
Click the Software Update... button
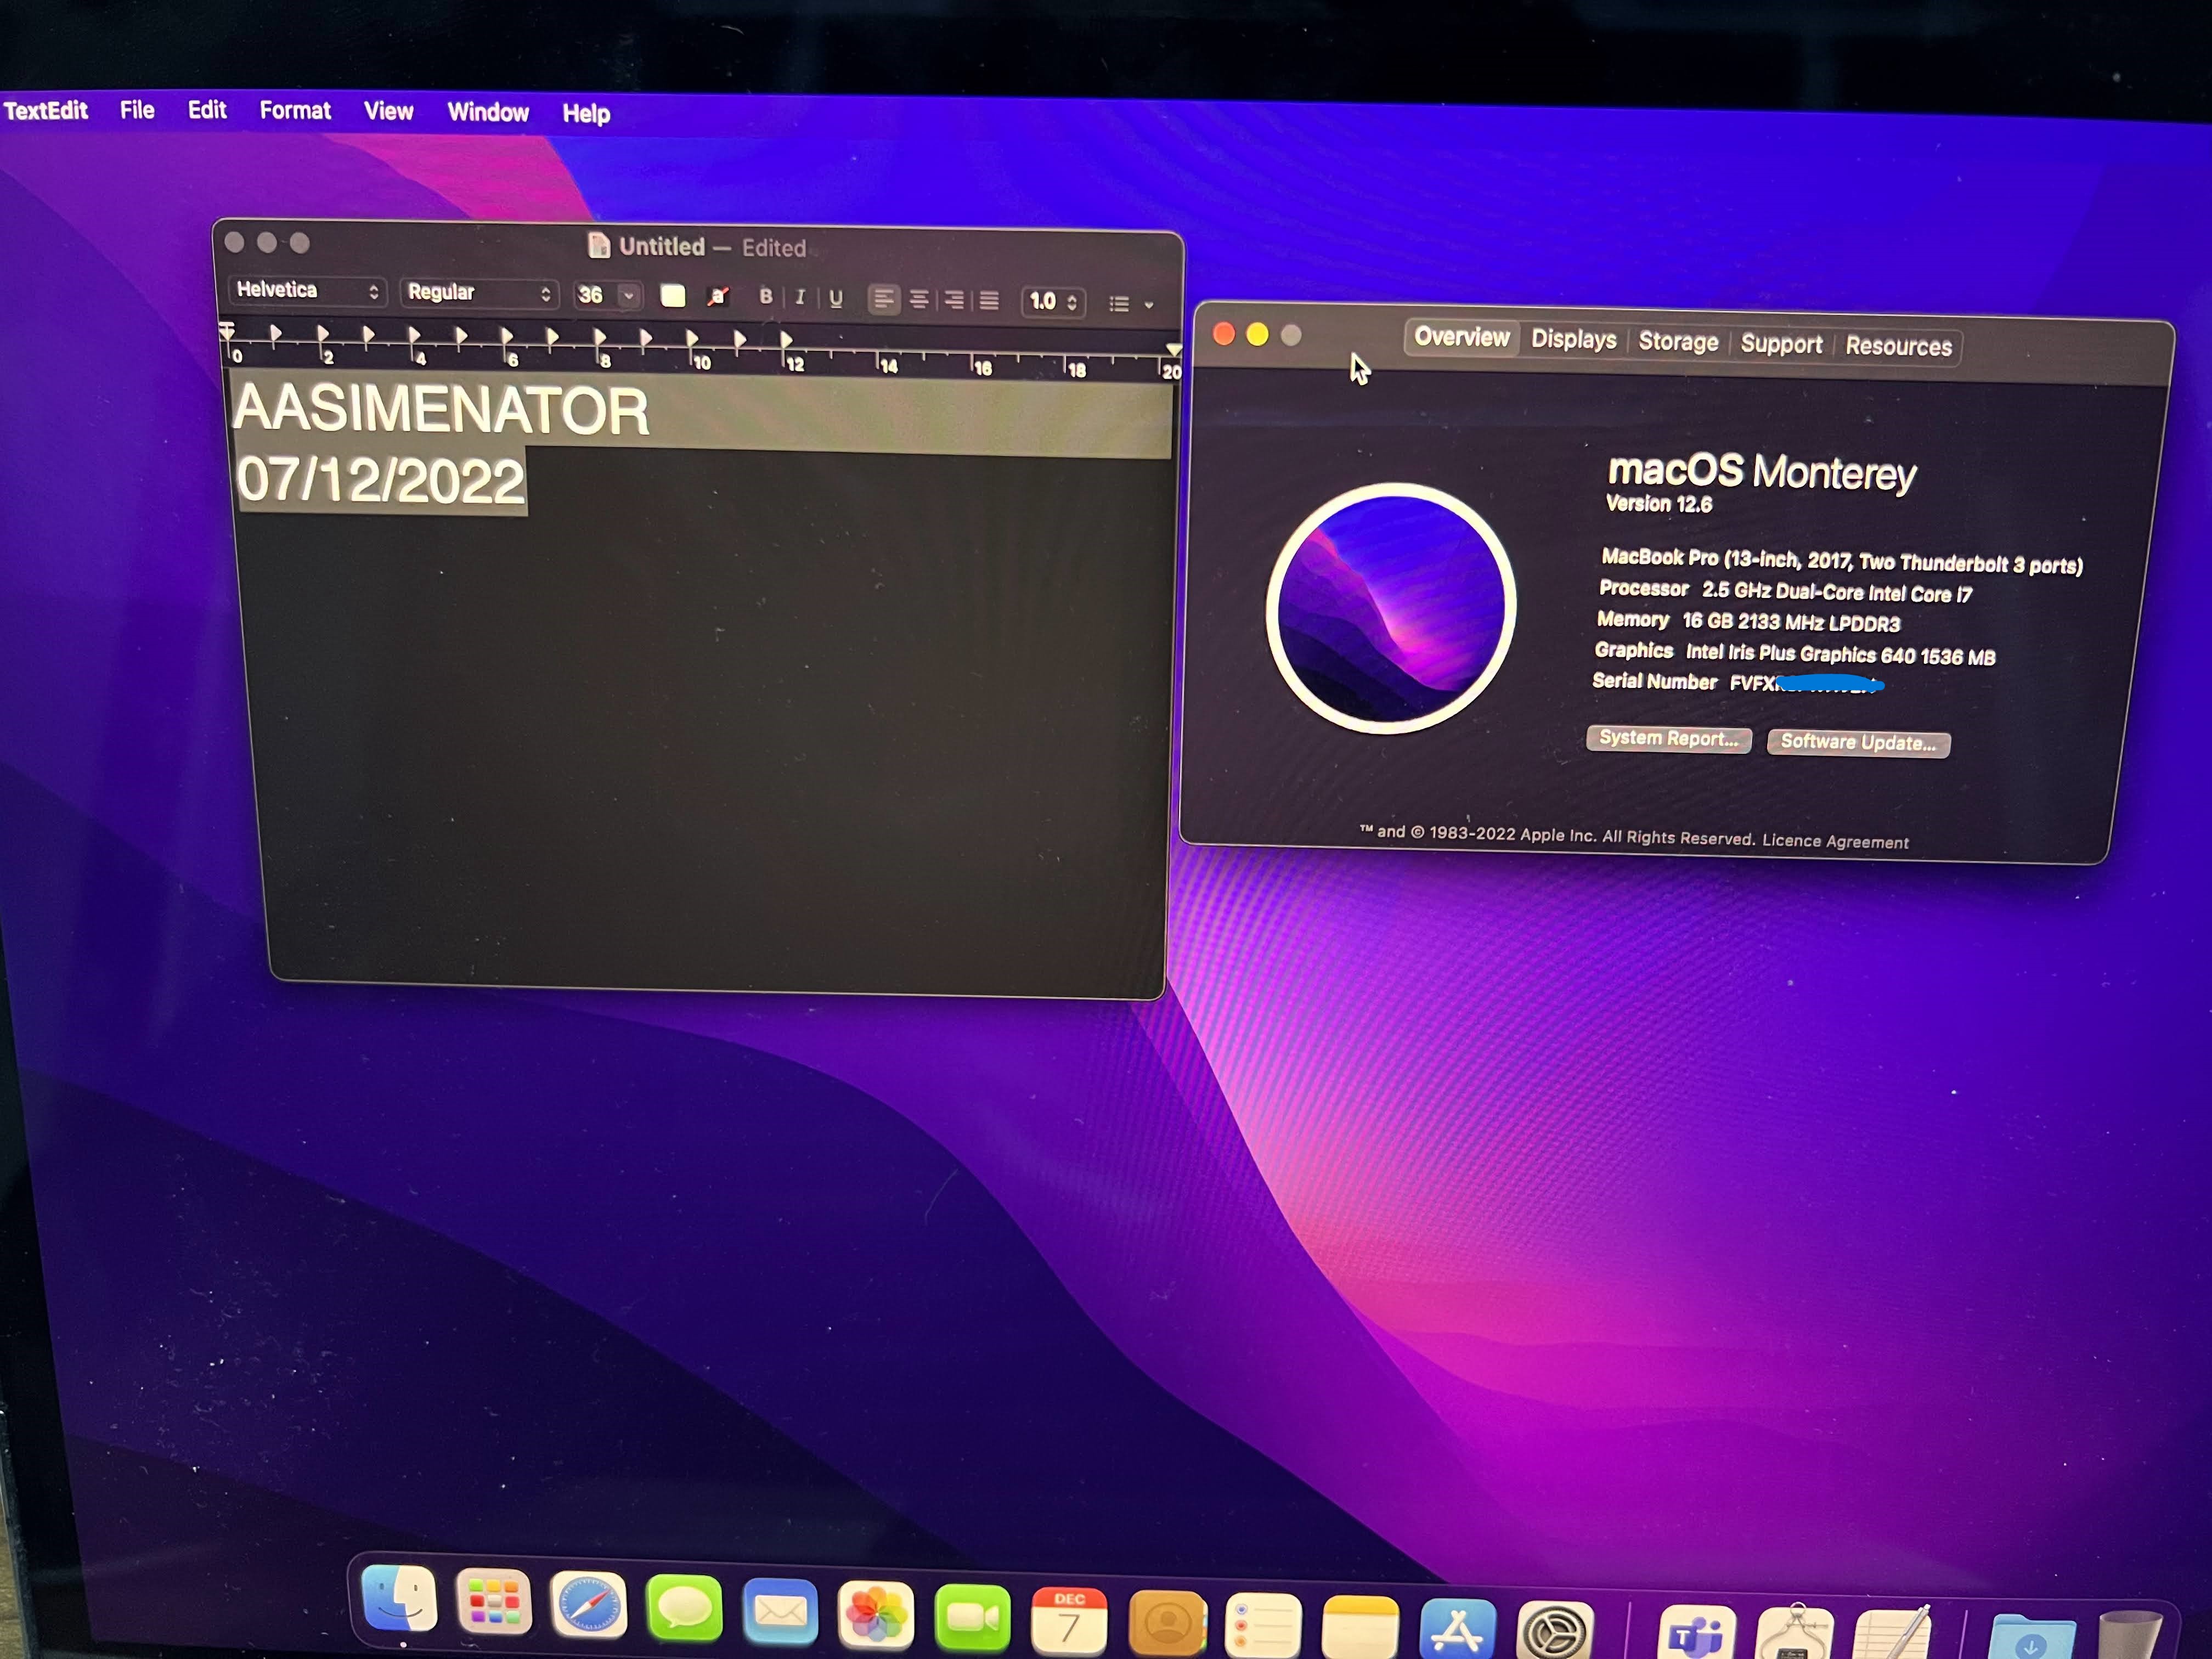pos(1858,742)
